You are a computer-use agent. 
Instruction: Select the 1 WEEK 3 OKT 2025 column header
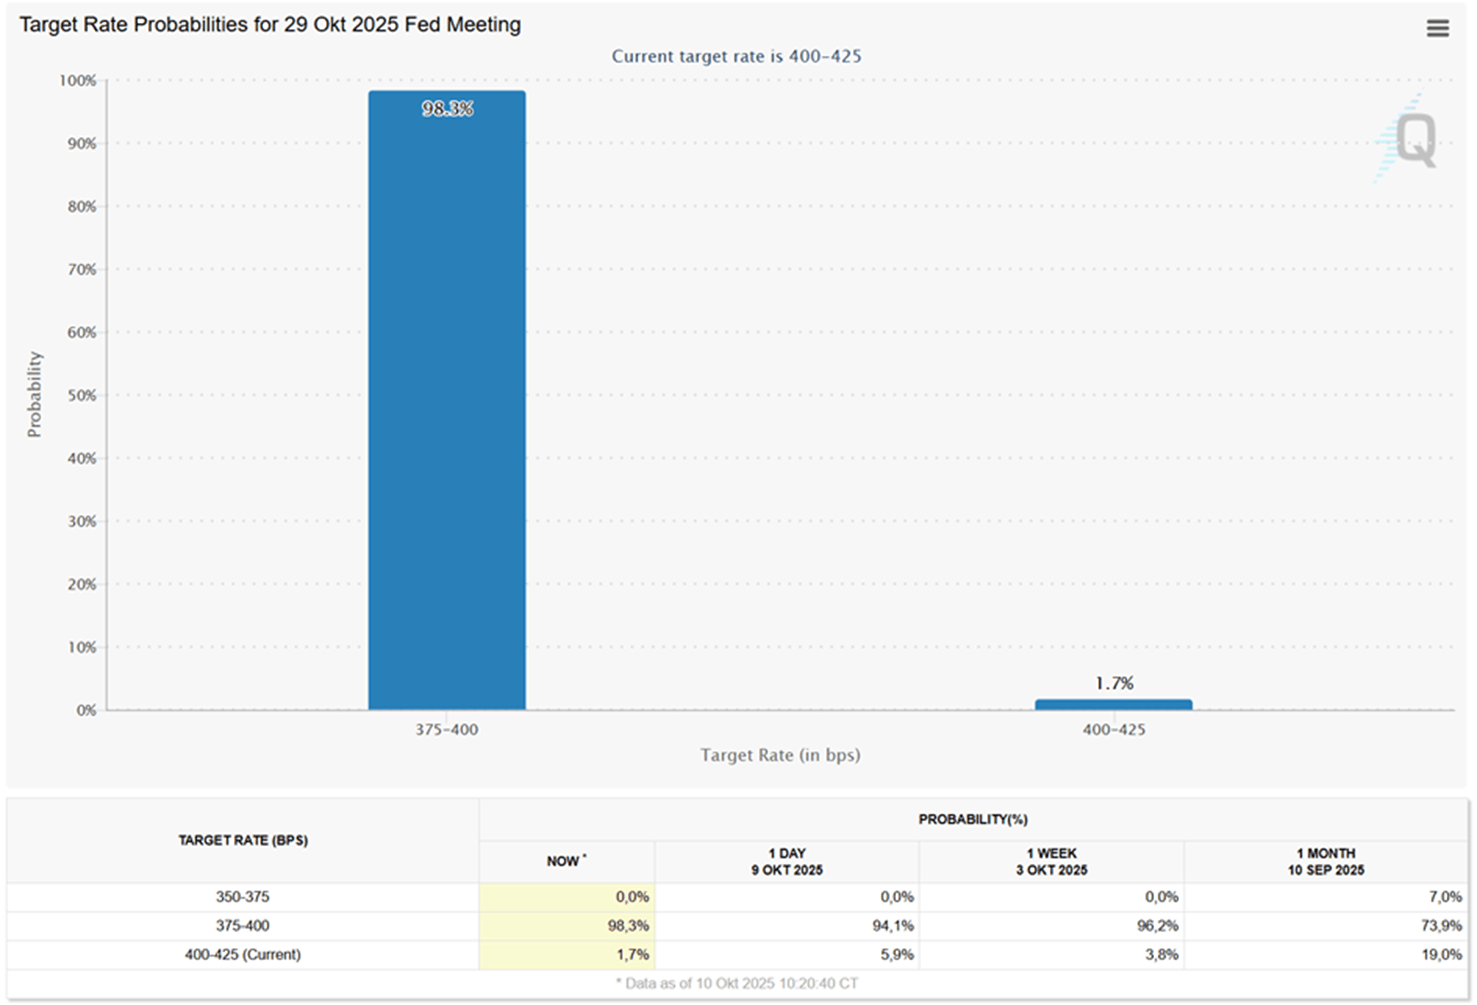click(1051, 861)
